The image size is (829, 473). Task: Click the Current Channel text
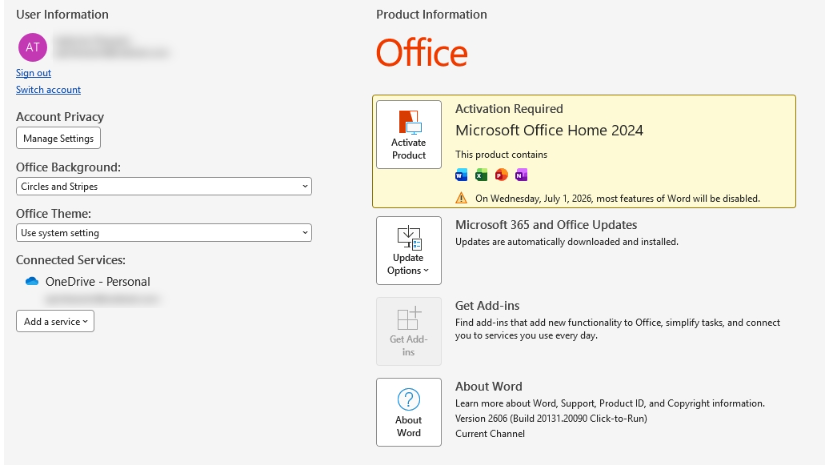(x=490, y=434)
